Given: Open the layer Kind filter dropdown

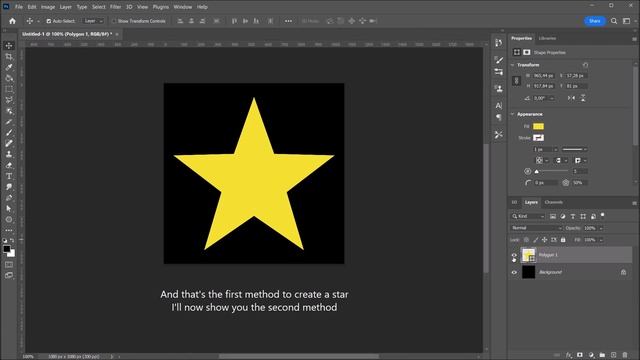Looking at the screenshot, I should tap(528, 216).
